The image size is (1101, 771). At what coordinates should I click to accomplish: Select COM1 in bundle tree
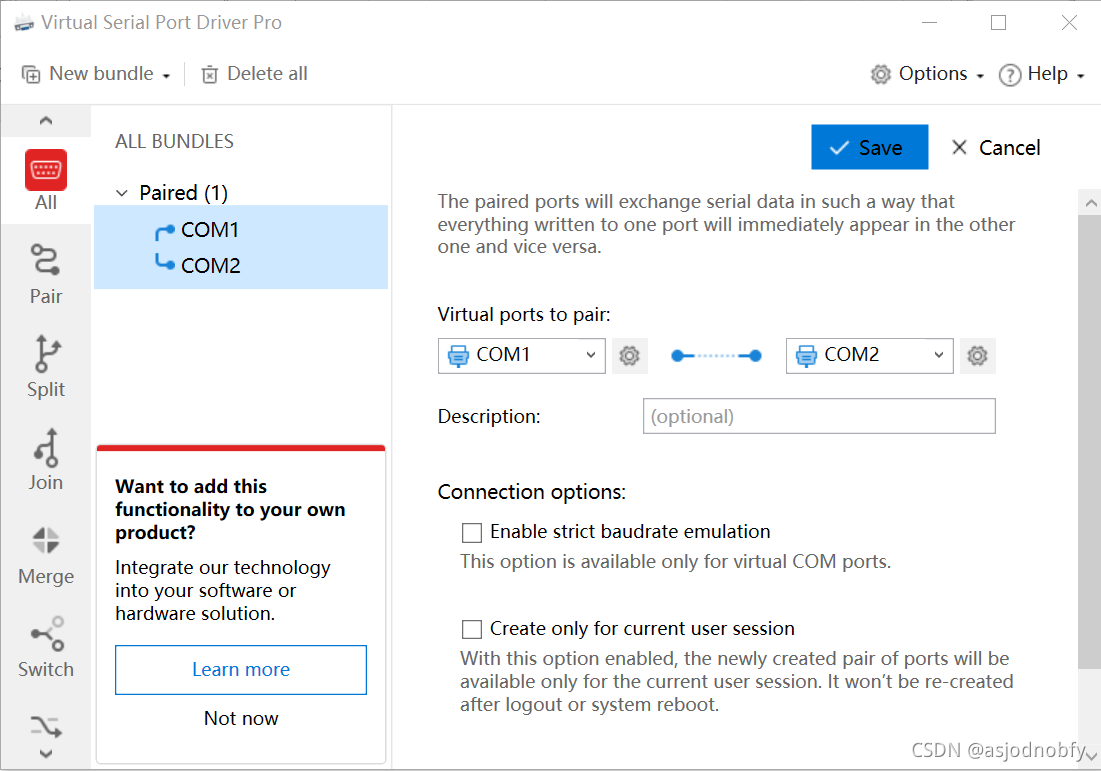pyautogui.click(x=210, y=230)
